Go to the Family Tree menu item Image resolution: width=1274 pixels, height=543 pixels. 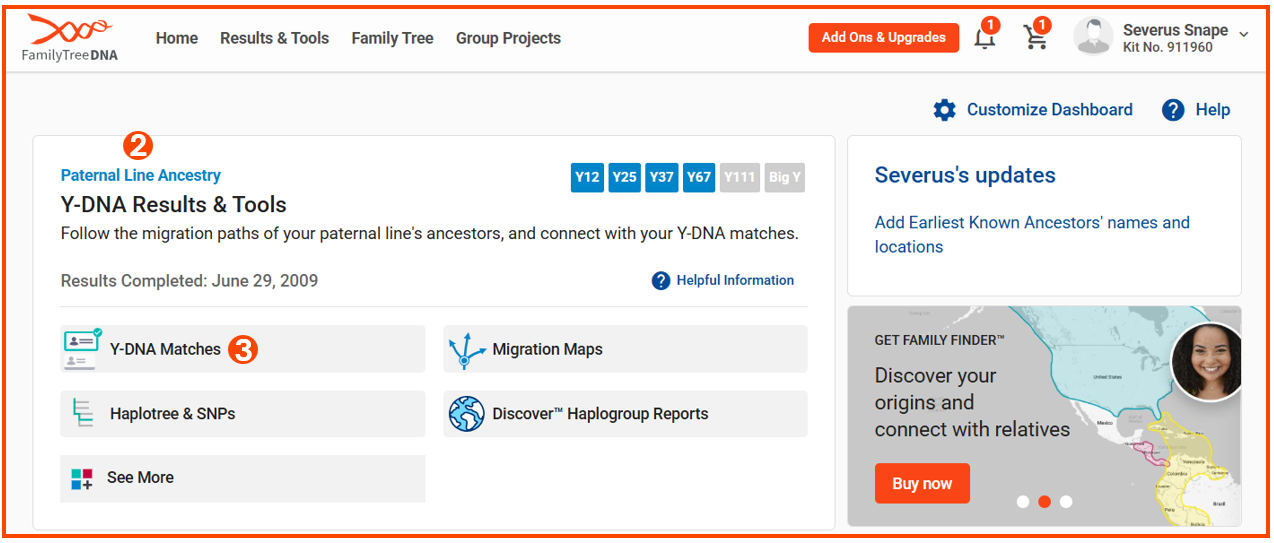coord(392,38)
